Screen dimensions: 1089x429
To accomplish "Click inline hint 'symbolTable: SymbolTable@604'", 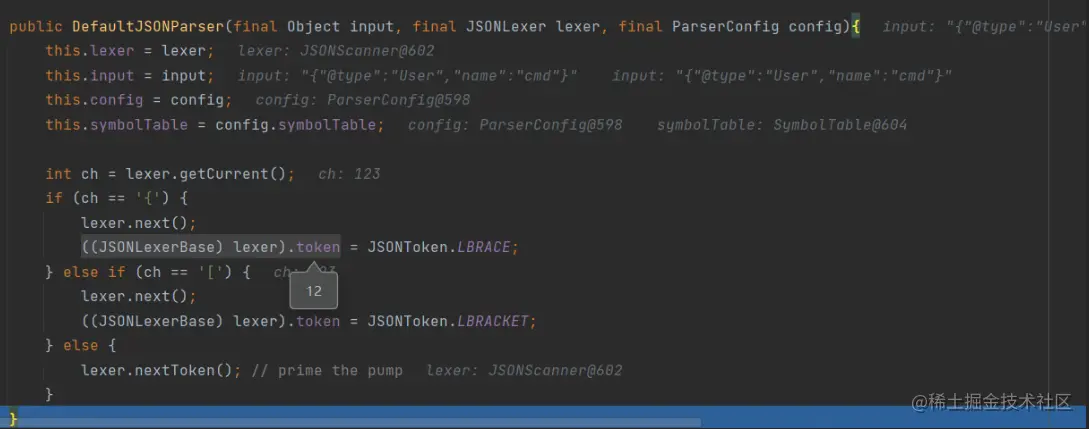I will pyautogui.click(x=781, y=125).
